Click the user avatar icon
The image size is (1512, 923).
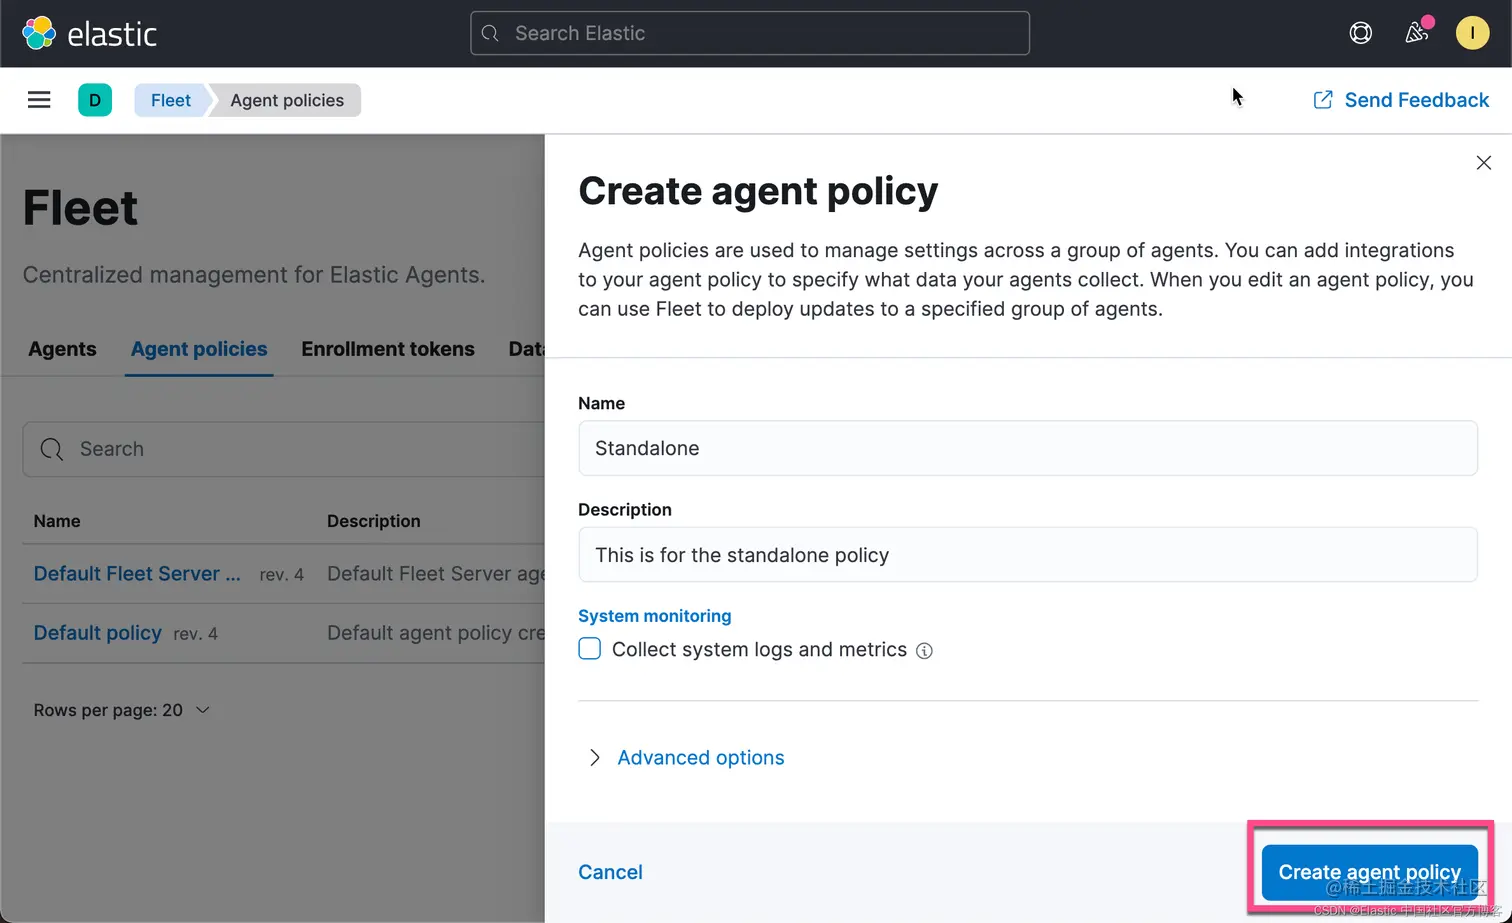pos(1472,33)
